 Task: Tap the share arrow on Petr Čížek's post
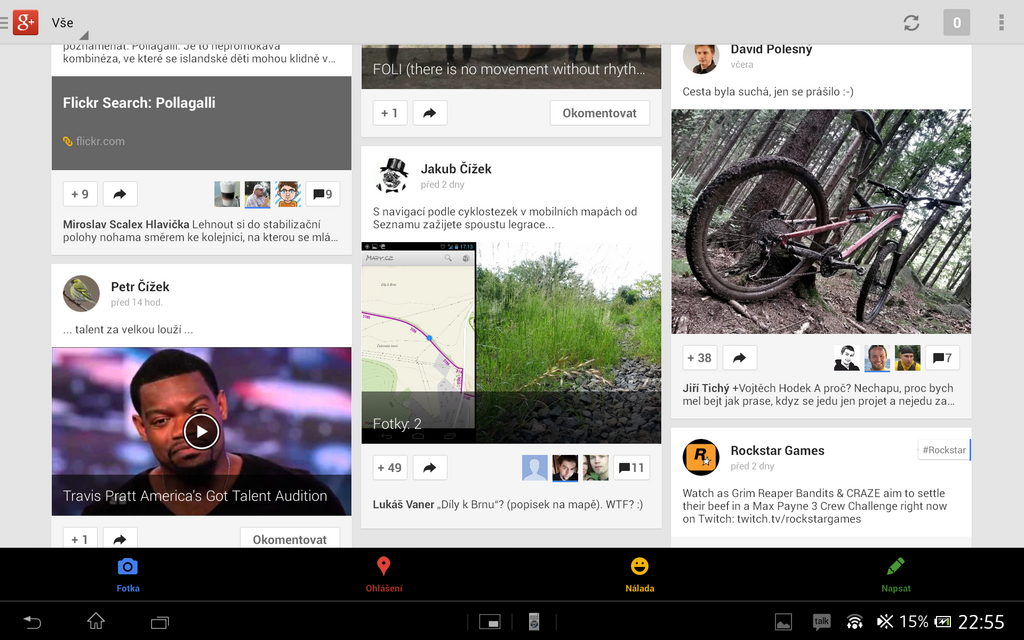click(120, 539)
